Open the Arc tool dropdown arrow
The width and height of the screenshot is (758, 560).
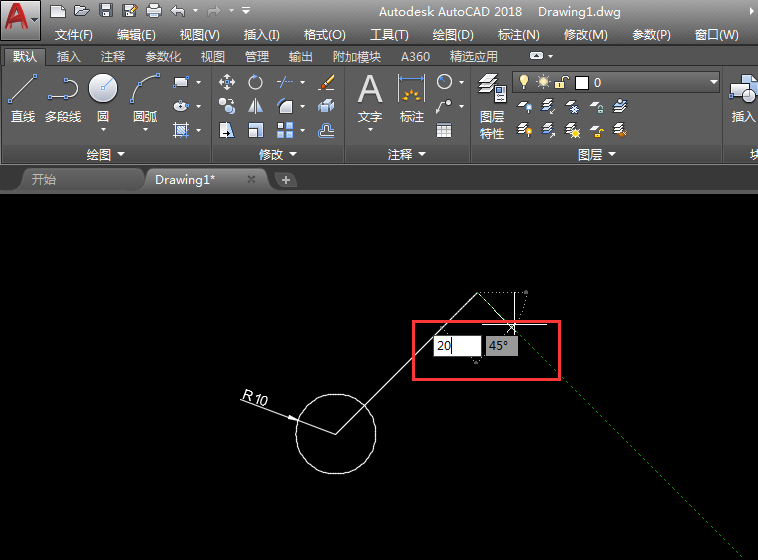click(145, 130)
